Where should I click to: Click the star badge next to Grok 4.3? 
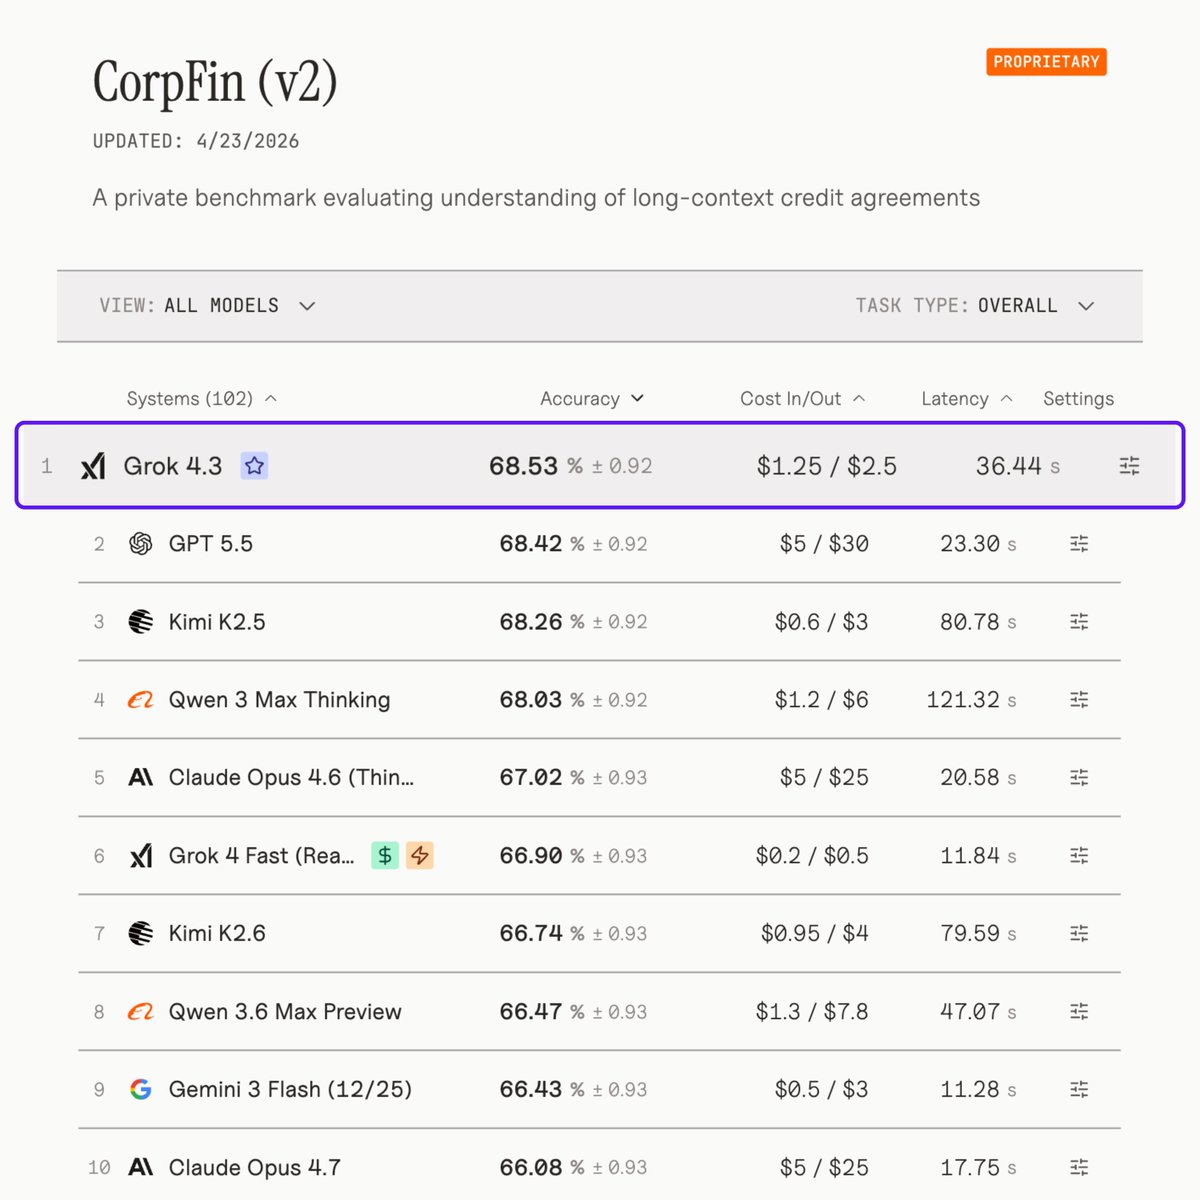point(254,466)
